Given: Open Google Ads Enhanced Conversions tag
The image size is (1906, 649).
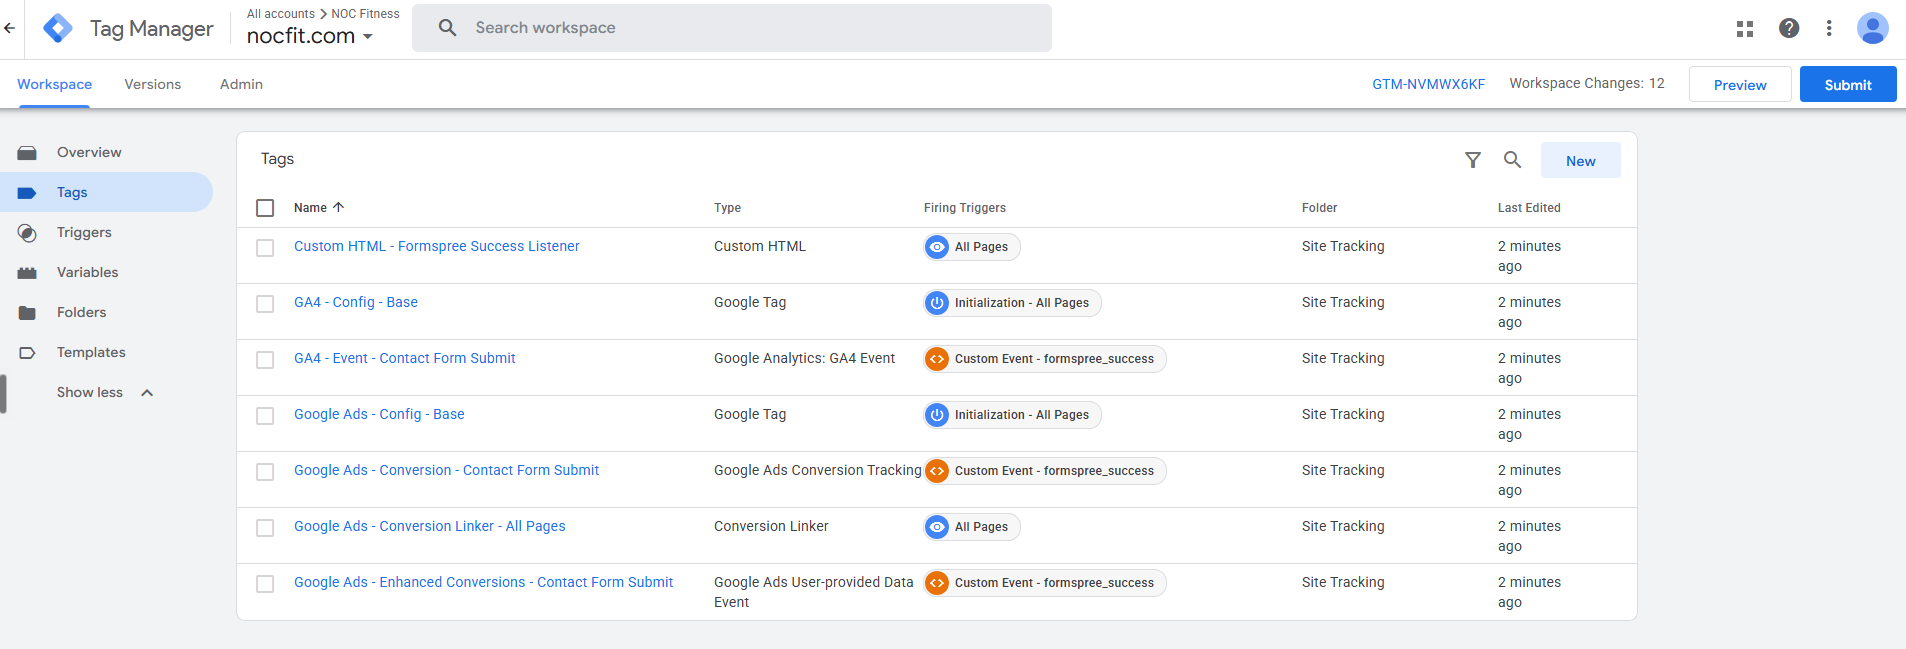Looking at the screenshot, I should pos(483,582).
